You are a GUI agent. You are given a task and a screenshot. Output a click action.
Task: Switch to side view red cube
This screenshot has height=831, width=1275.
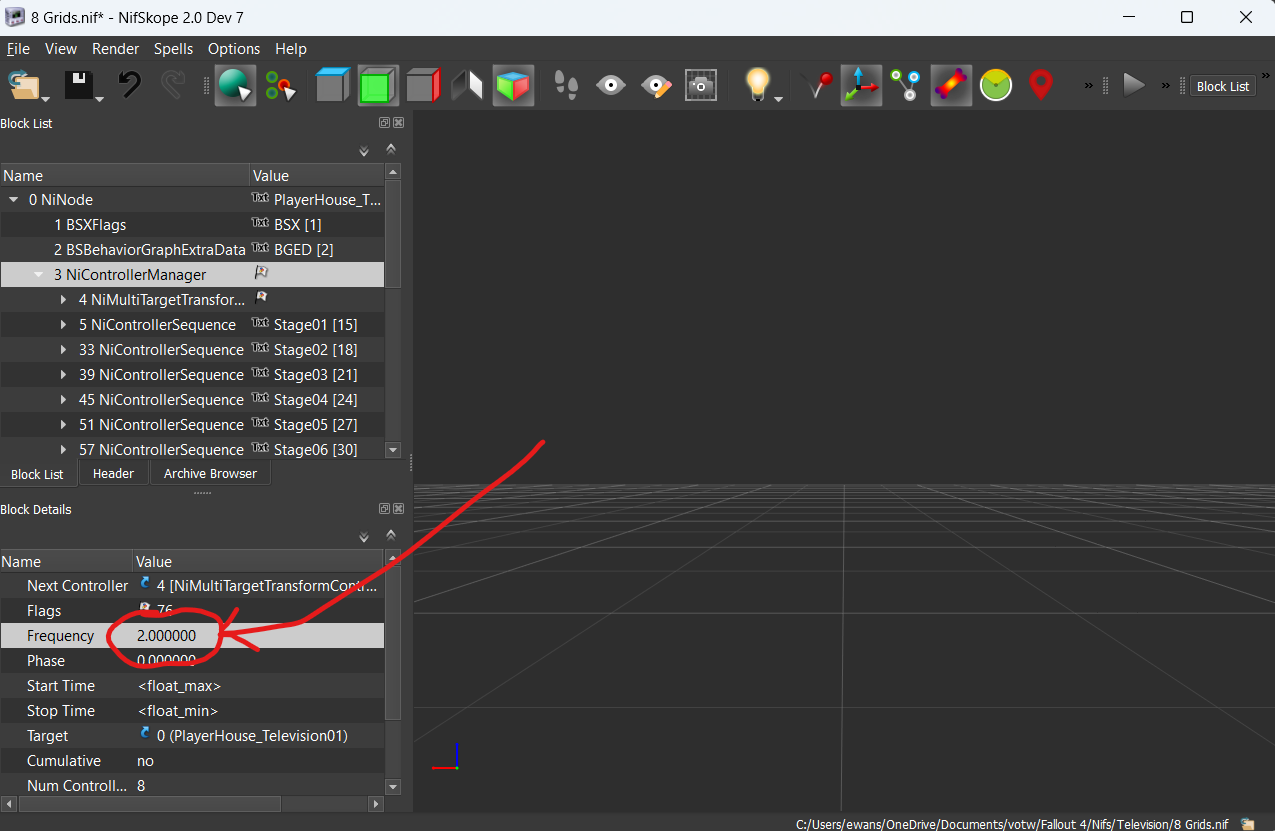click(423, 85)
